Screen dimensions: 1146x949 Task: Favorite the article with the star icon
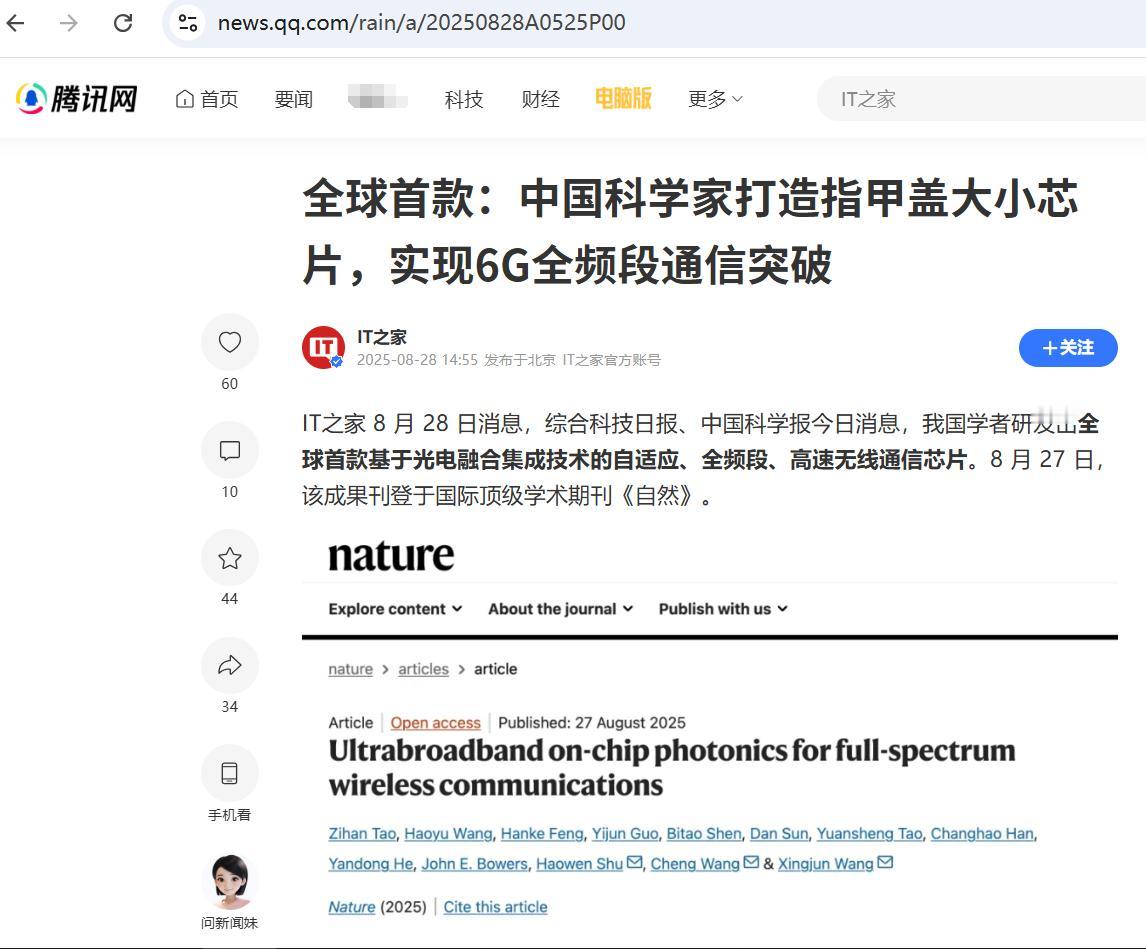pyautogui.click(x=229, y=558)
